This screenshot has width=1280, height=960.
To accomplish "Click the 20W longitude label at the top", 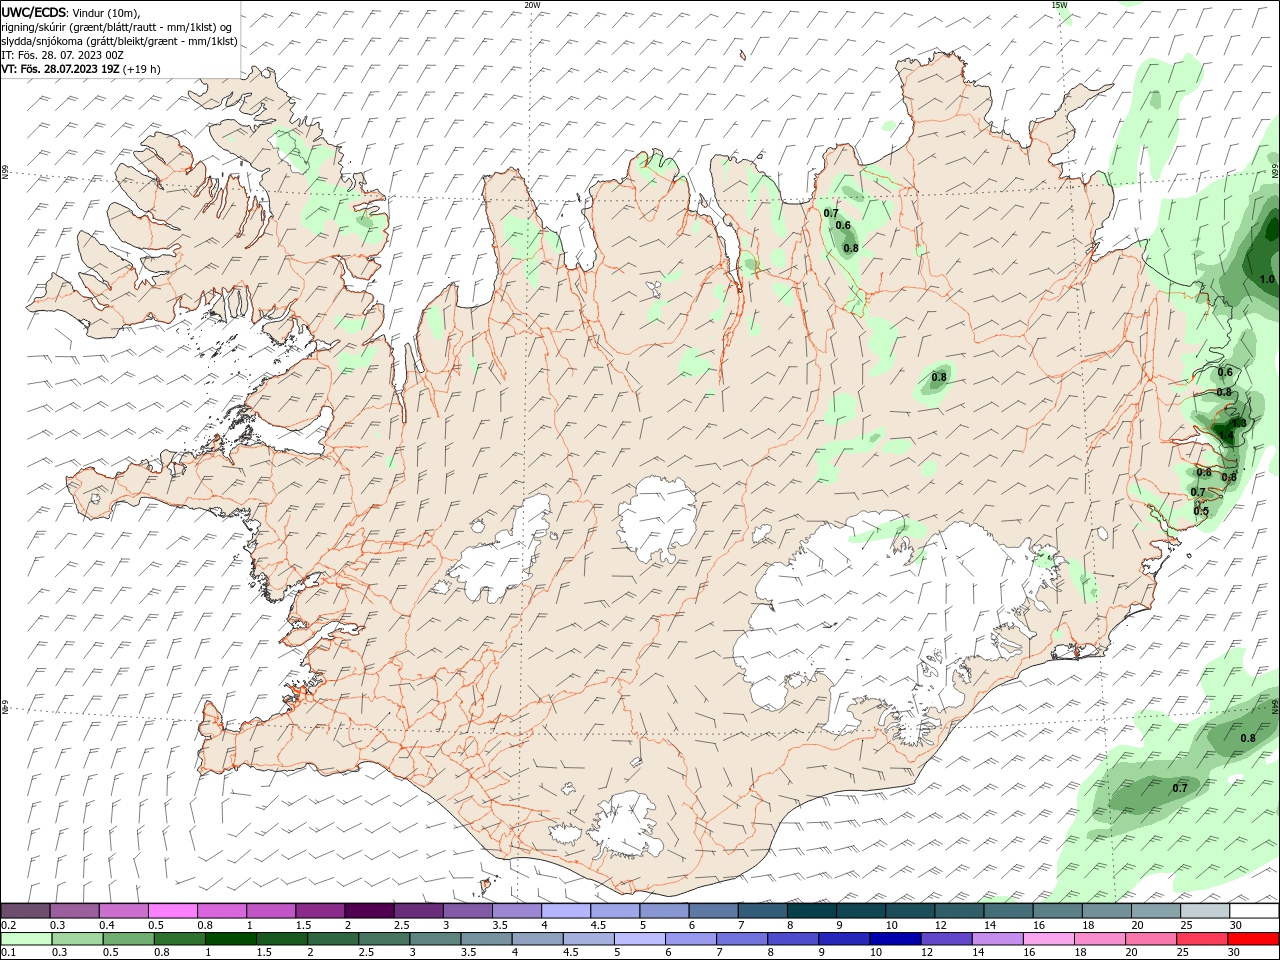I will pos(532,5).
